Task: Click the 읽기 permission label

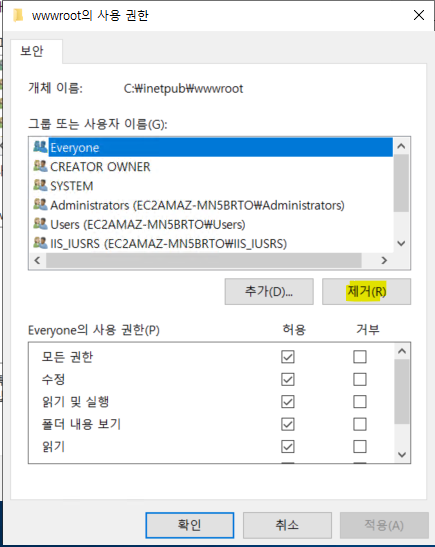Action: tap(53, 447)
